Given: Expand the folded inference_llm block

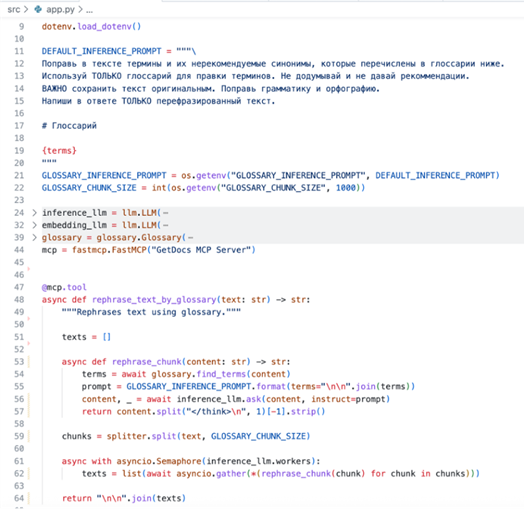Looking at the screenshot, I should coord(34,213).
